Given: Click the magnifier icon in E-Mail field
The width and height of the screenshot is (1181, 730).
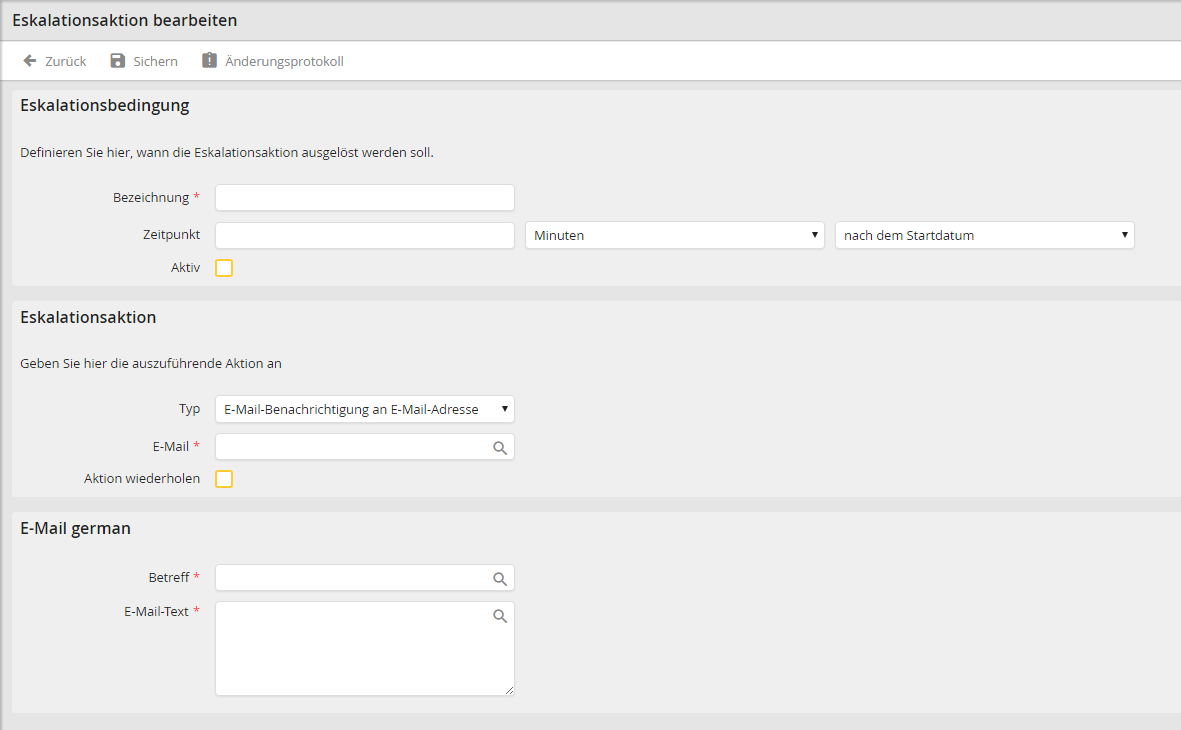Looking at the screenshot, I should click(x=500, y=448).
